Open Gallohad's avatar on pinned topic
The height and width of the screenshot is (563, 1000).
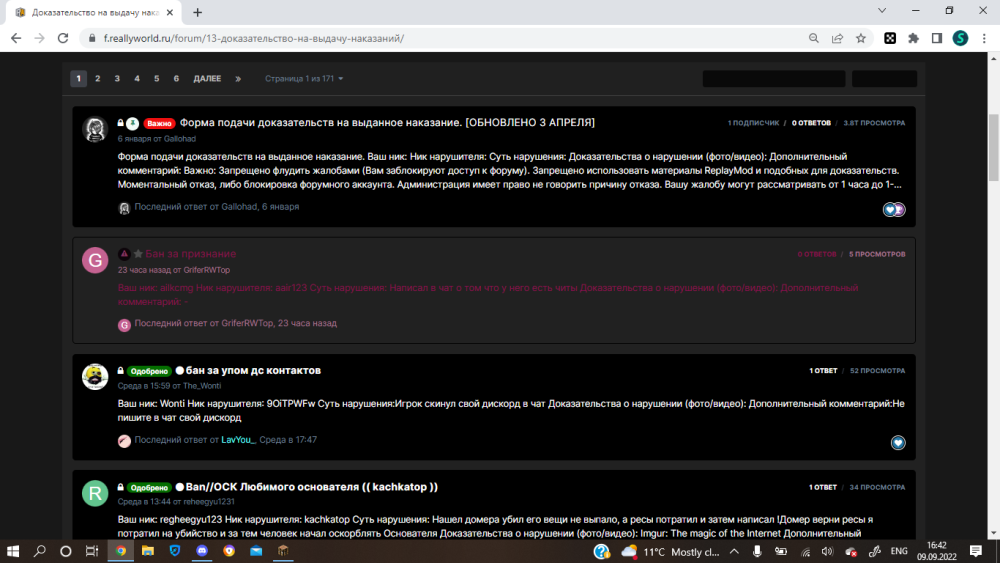[x=95, y=129]
